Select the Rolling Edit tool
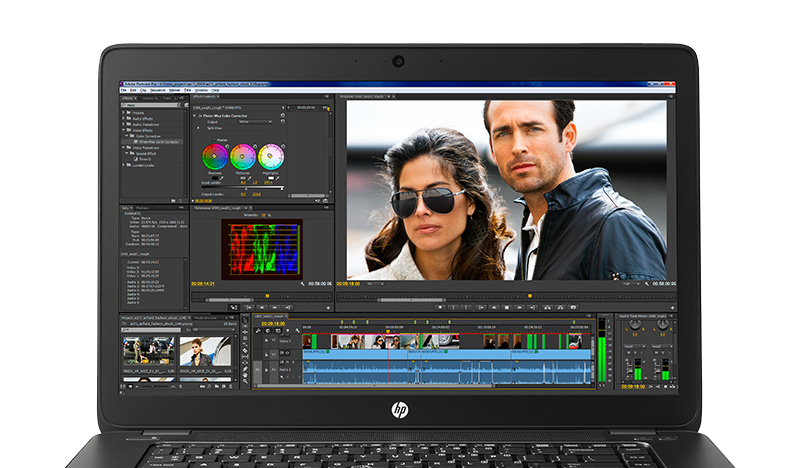The image size is (800, 468). coord(245,338)
